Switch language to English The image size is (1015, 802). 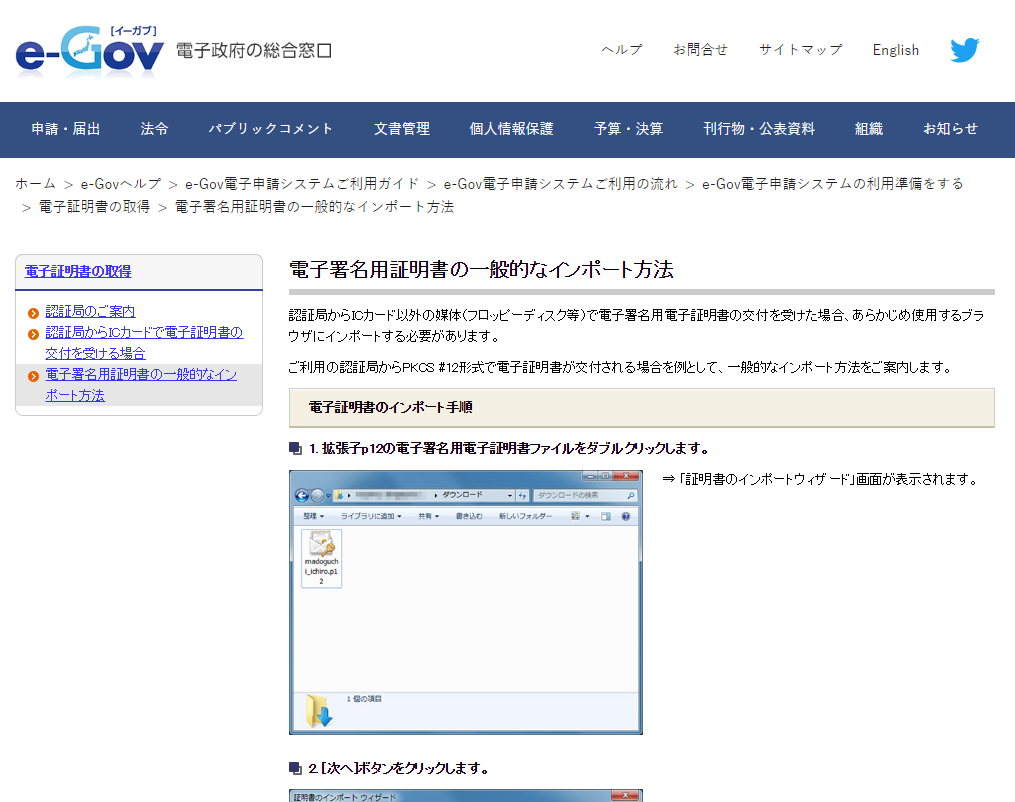pos(895,50)
